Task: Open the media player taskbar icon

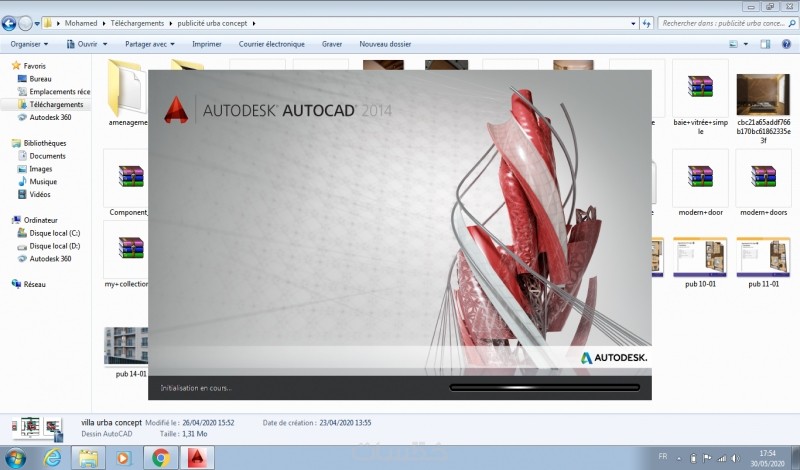Action: click(x=123, y=458)
